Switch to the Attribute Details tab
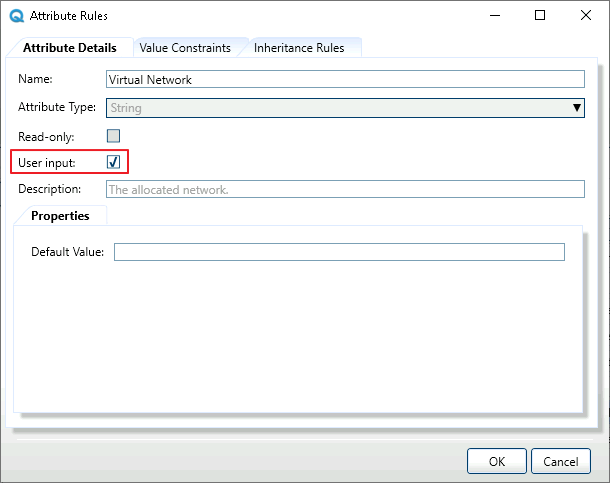Screen dimensions: 610x483 [x=70, y=48]
